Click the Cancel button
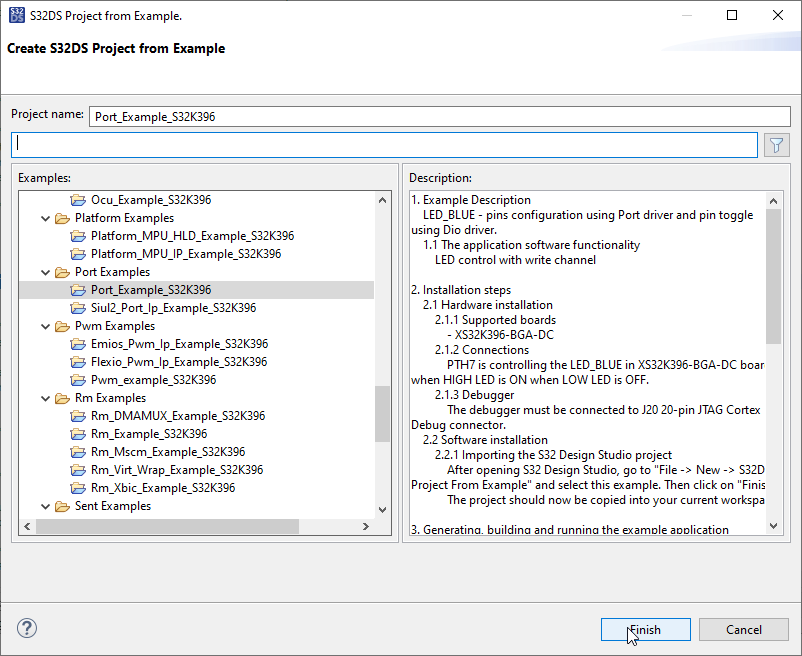This screenshot has width=802, height=656. [744, 629]
